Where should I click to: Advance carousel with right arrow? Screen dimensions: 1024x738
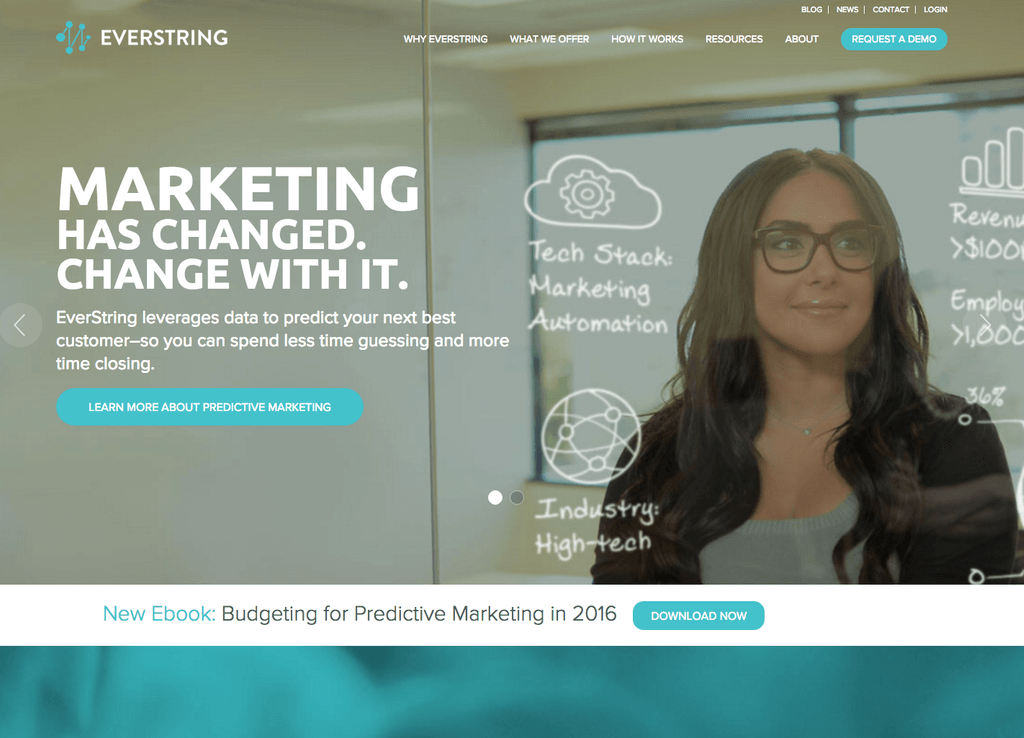985,325
